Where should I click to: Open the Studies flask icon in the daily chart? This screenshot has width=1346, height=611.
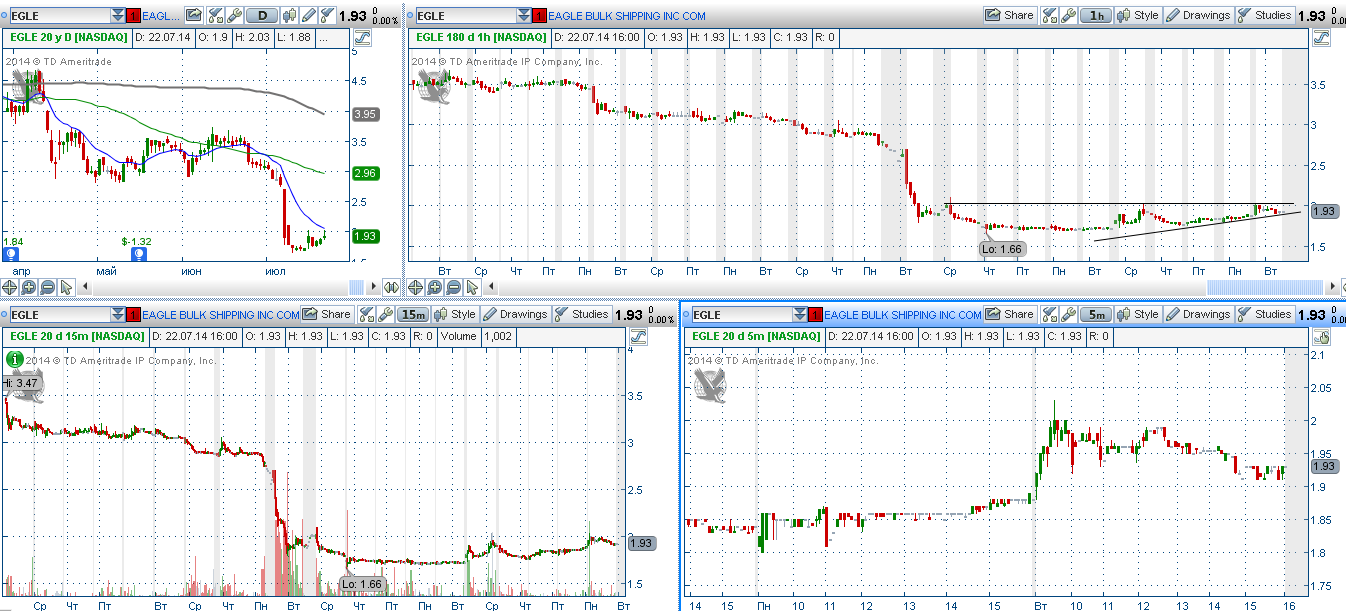point(326,15)
